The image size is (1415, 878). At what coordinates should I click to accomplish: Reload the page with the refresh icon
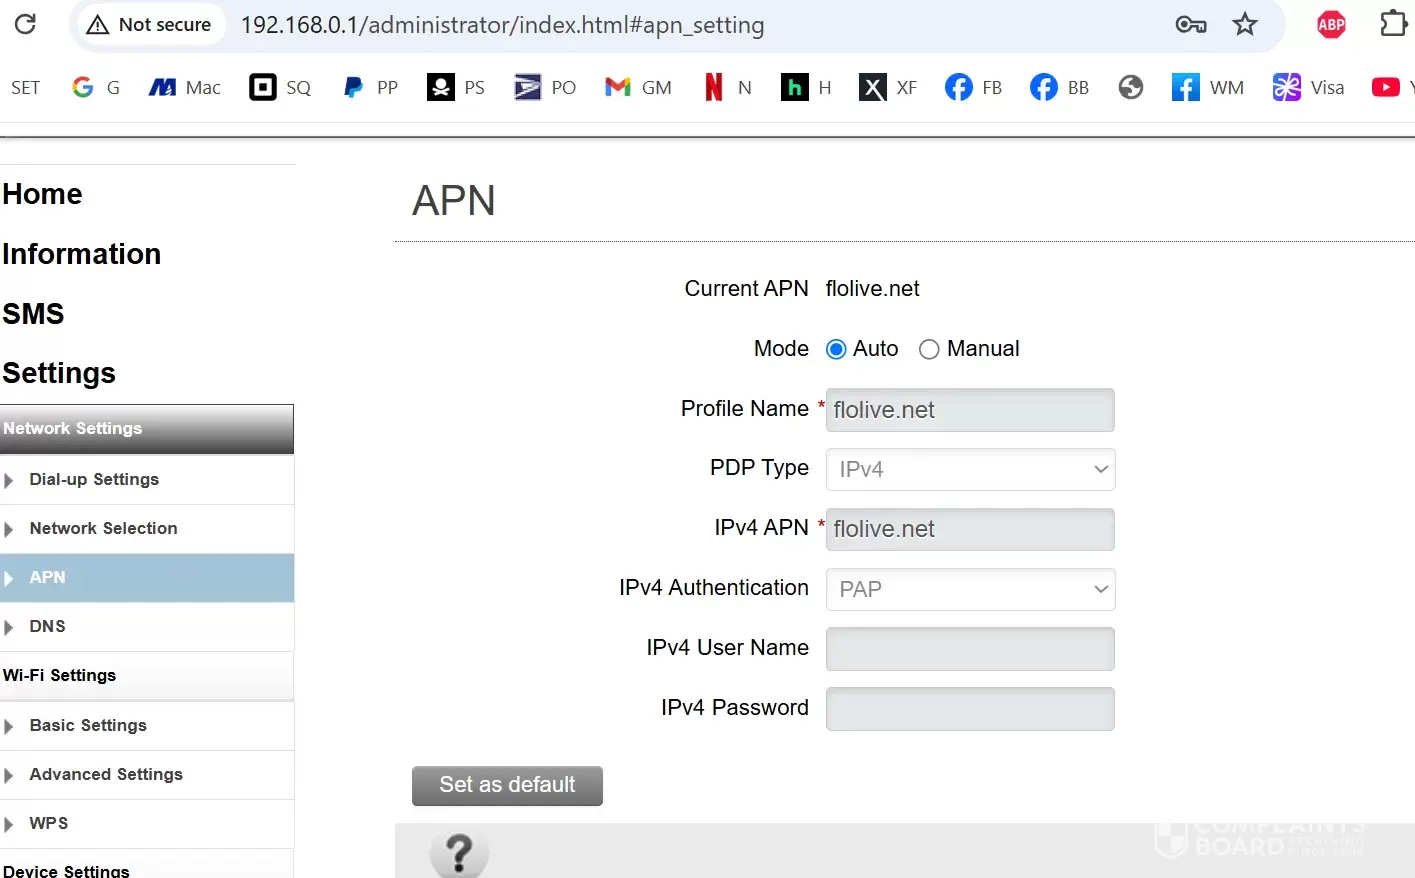coord(26,24)
